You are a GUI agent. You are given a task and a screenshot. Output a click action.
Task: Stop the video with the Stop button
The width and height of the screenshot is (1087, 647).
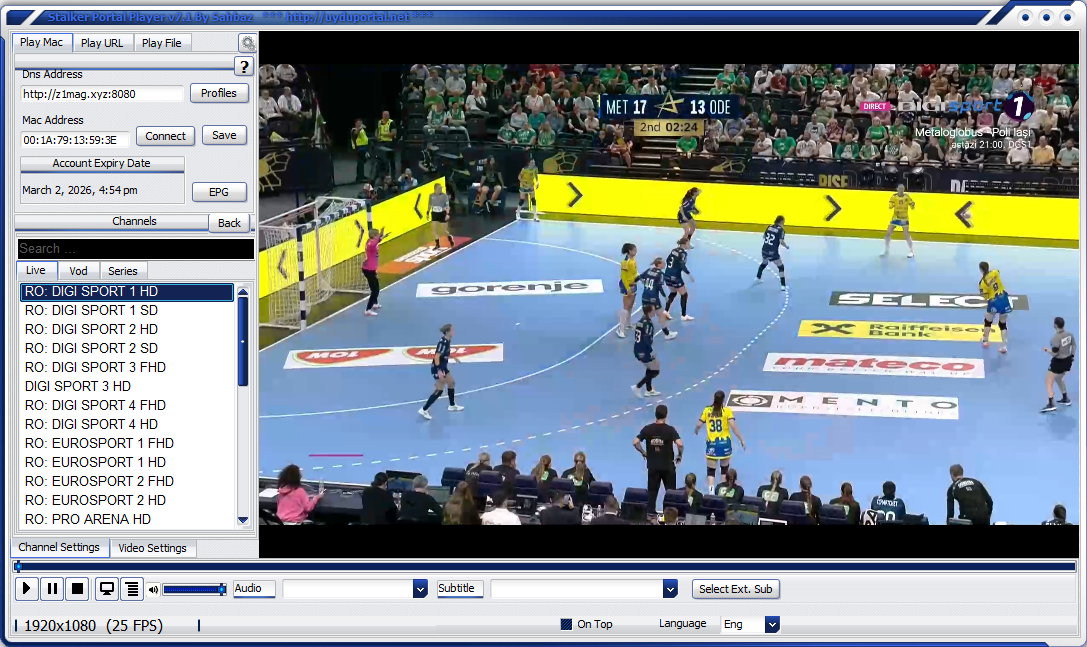tap(78, 589)
